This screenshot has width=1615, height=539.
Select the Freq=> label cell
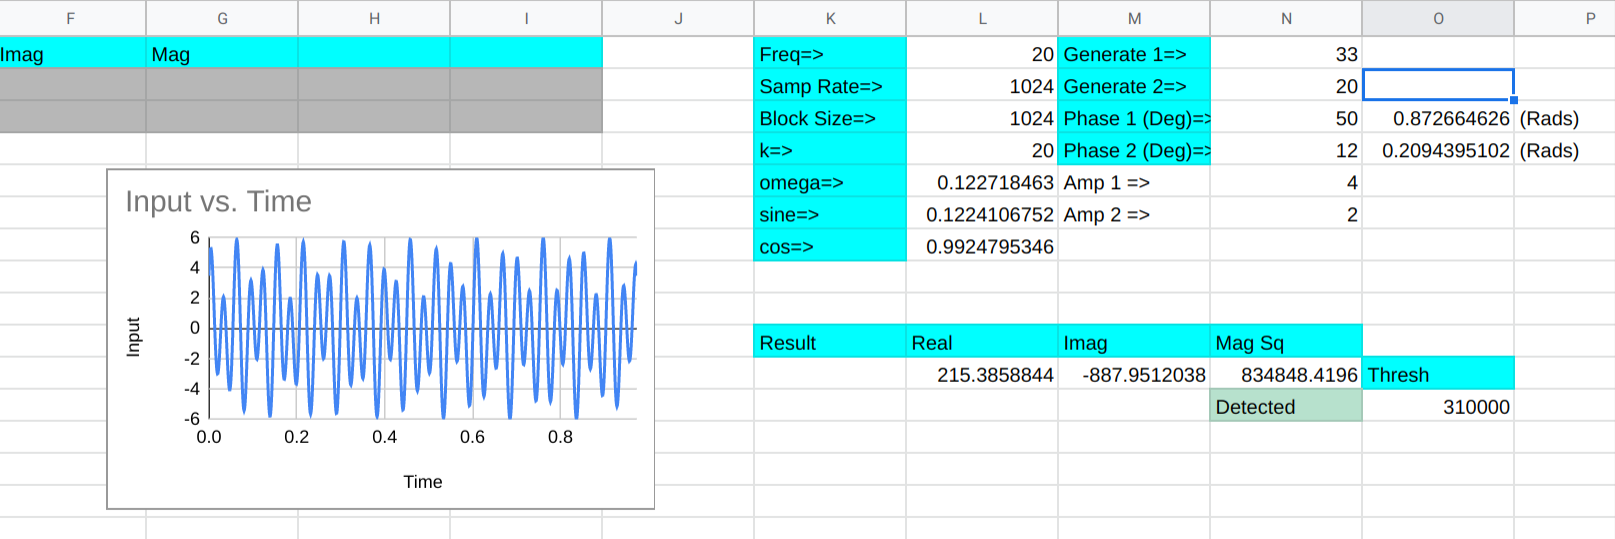(830, 55)
